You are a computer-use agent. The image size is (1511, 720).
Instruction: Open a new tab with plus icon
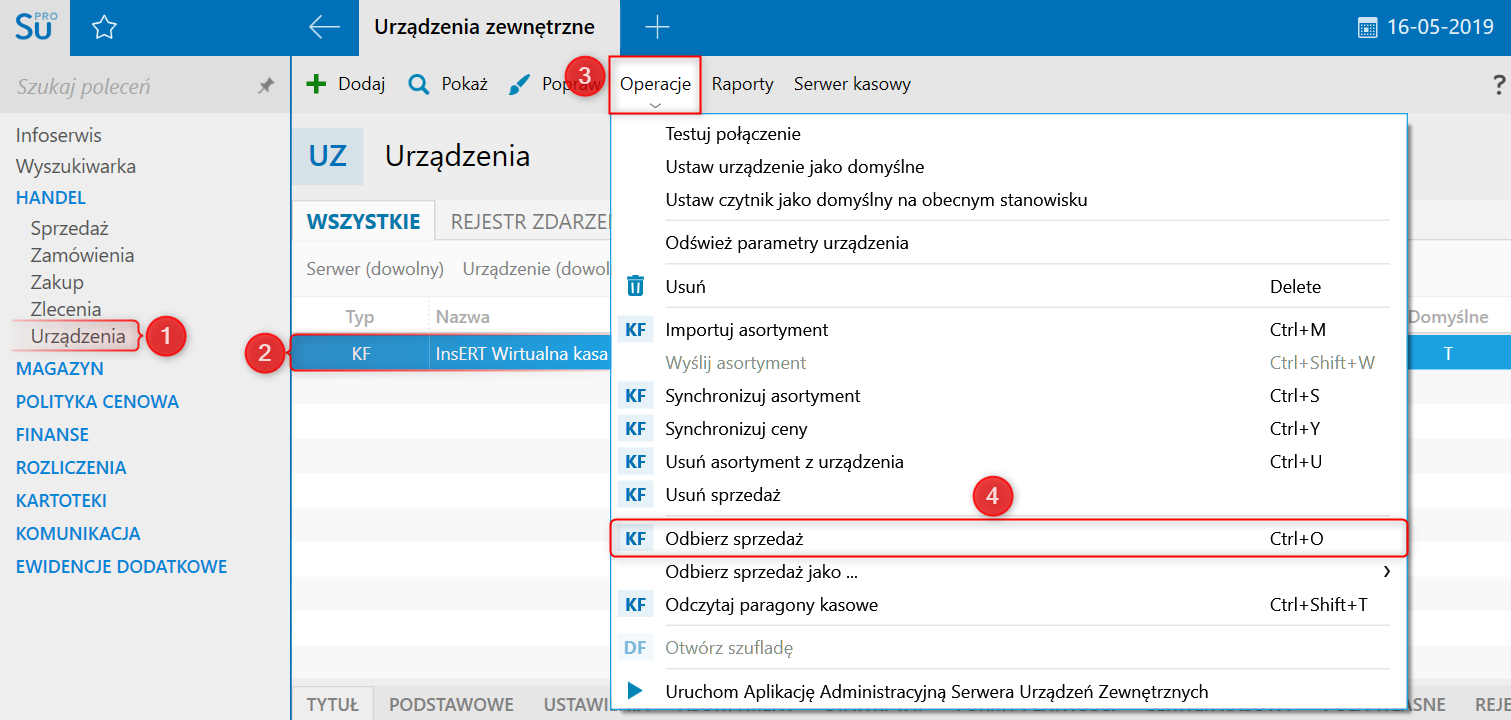657,27
